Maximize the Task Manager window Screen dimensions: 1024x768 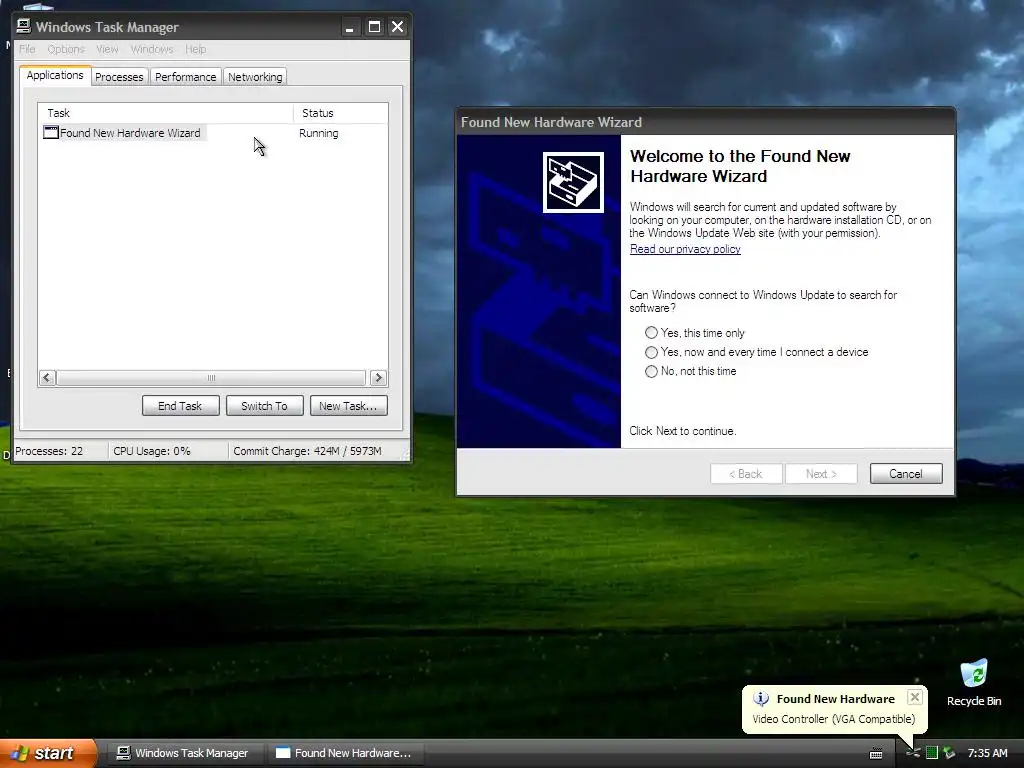coord(374,27)
